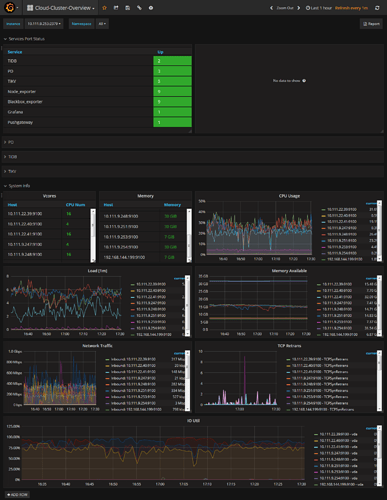Toggle Inbound 10.111.9.251:9100 in Network Traffic legend
The image size is (387, 500).
tap(133, 390)
